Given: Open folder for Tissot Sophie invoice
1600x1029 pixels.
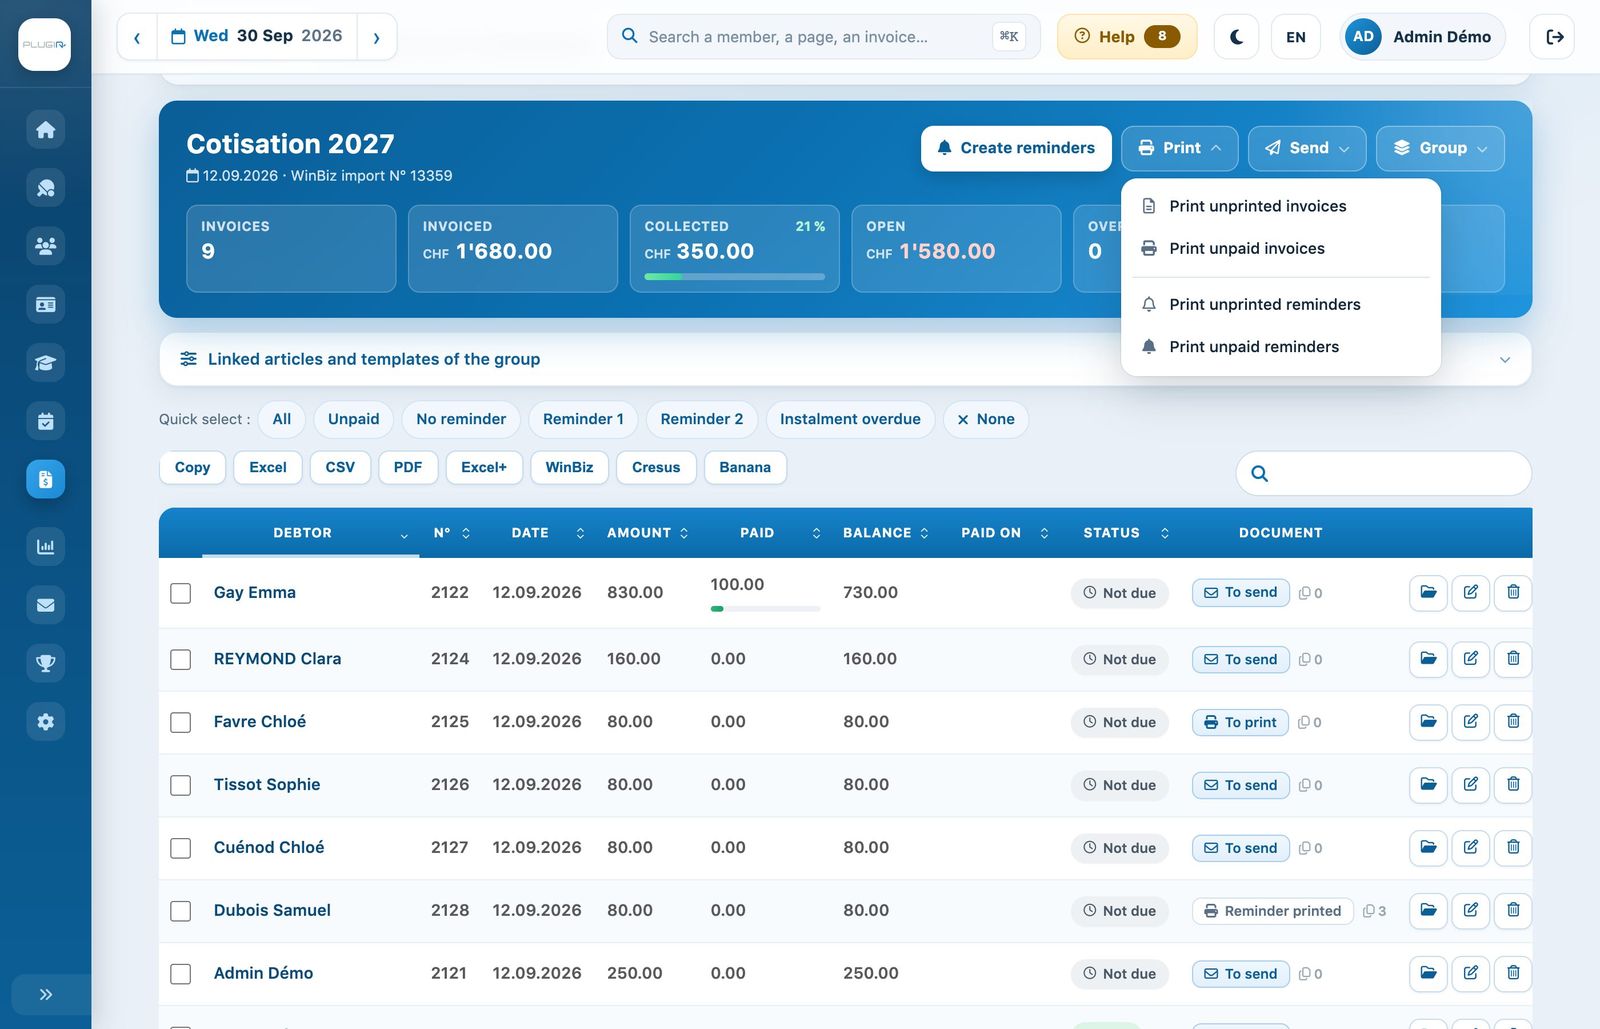Looking at the screenshot, I should 1428,784.
